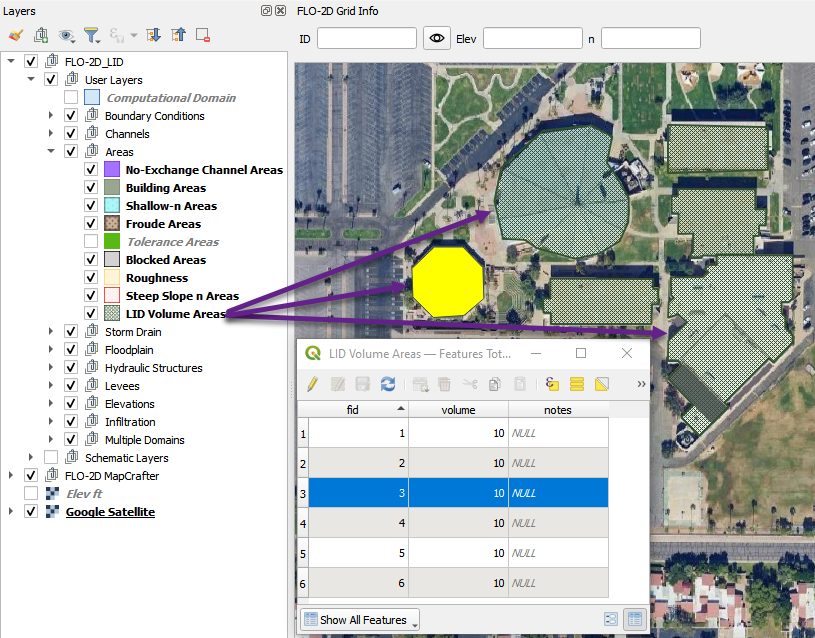The height and width of the screenshot is (638, 815).
Task: Sort table by the volume column header
Action: pyautogui.click(x=458, y=409)
